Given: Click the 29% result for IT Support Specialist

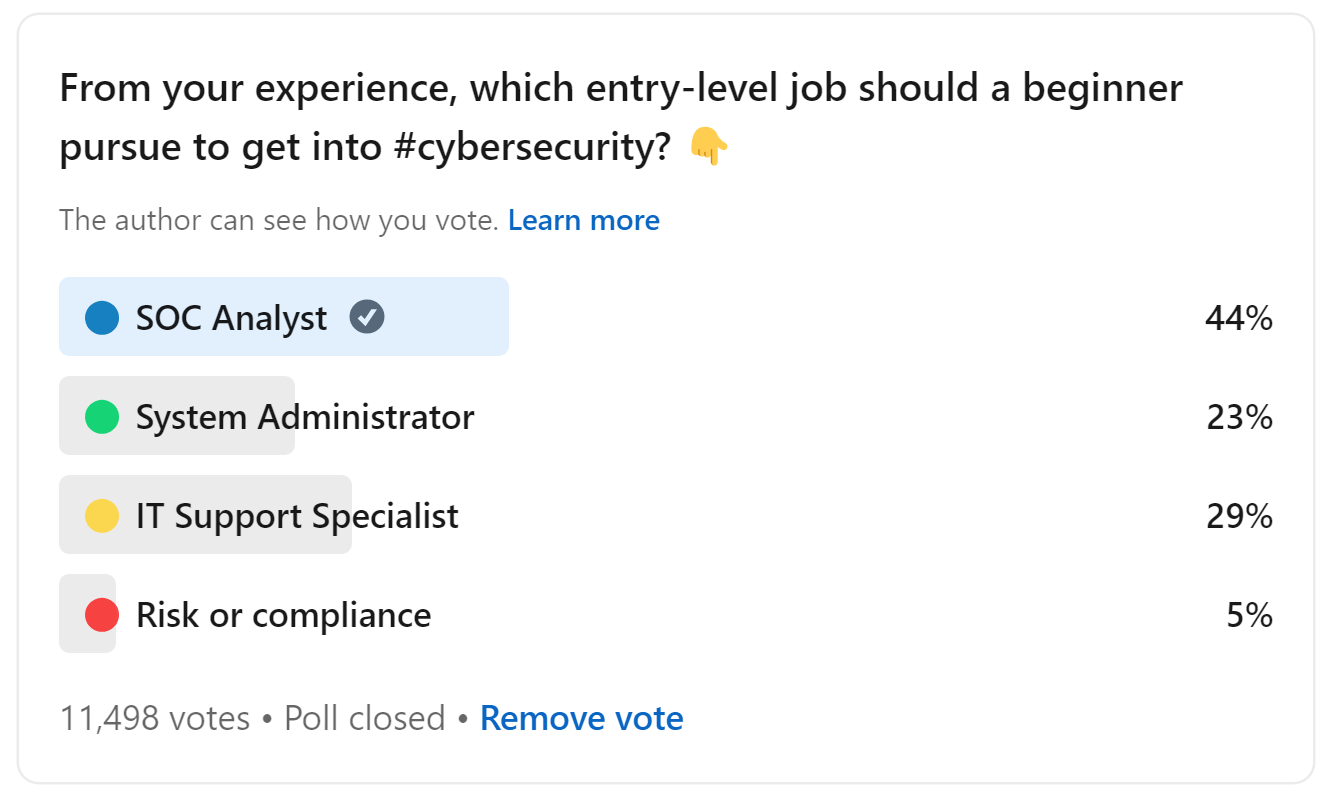Looking at the screenshot, I should coord(1239,516).
